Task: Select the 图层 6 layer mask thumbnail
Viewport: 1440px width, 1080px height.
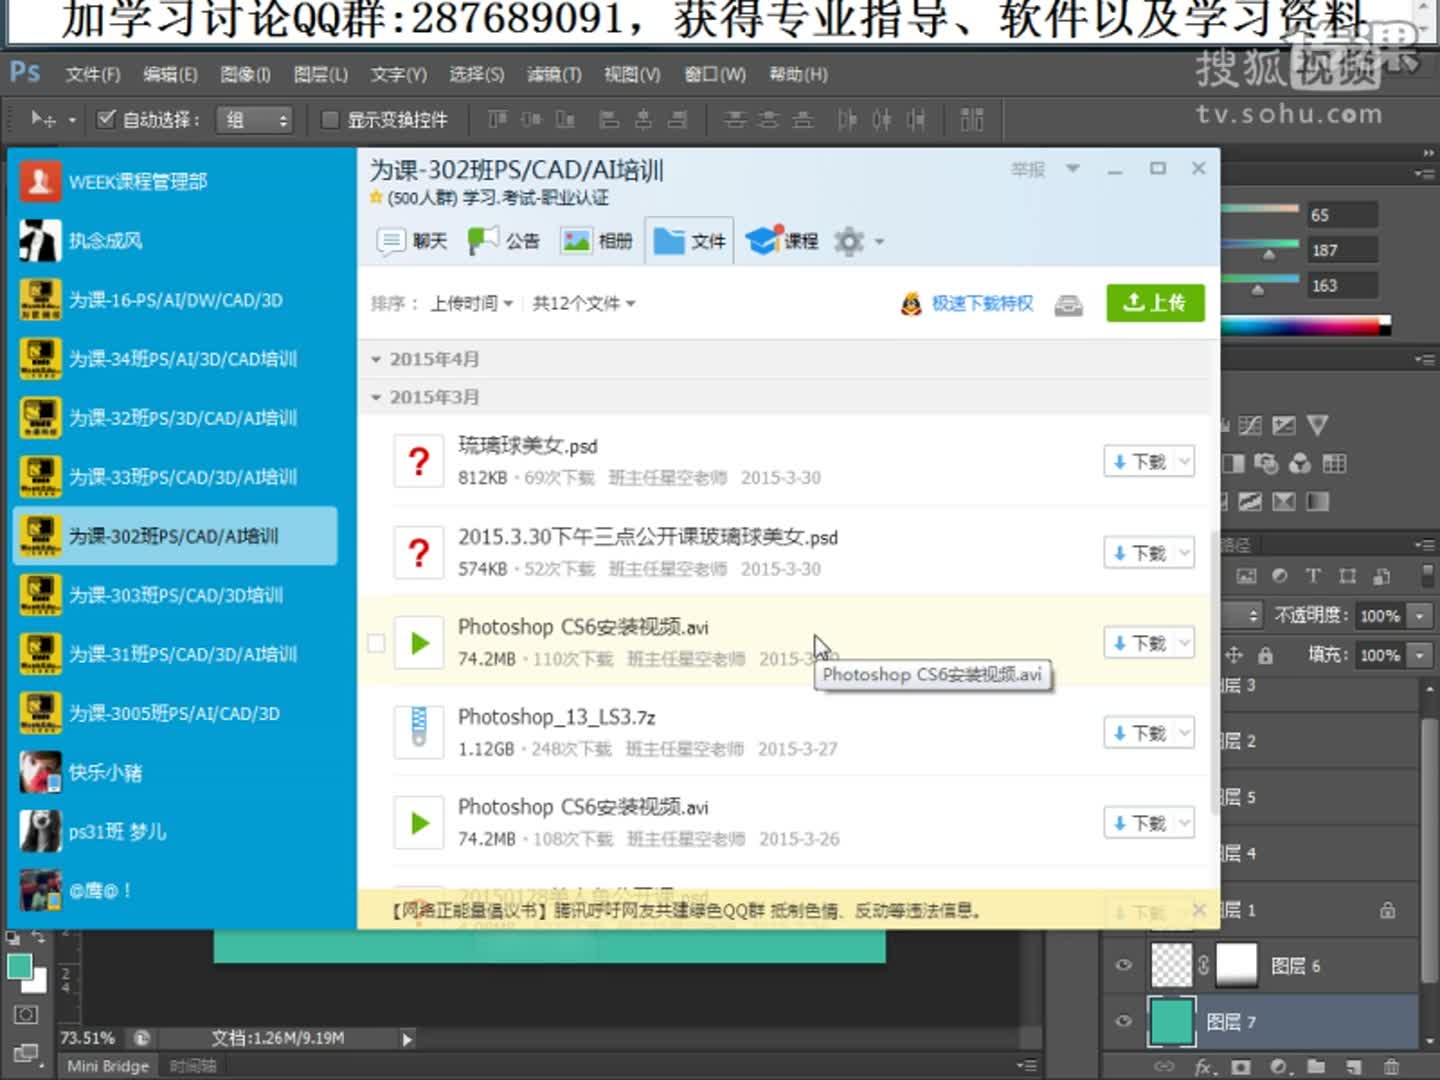Action: (1236, 965)
